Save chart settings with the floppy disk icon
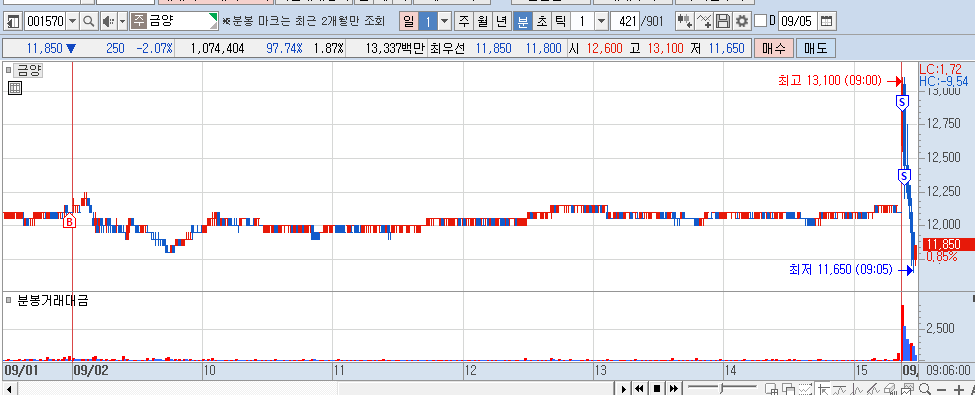Viewport: 975px width, 395px height. 723,22
